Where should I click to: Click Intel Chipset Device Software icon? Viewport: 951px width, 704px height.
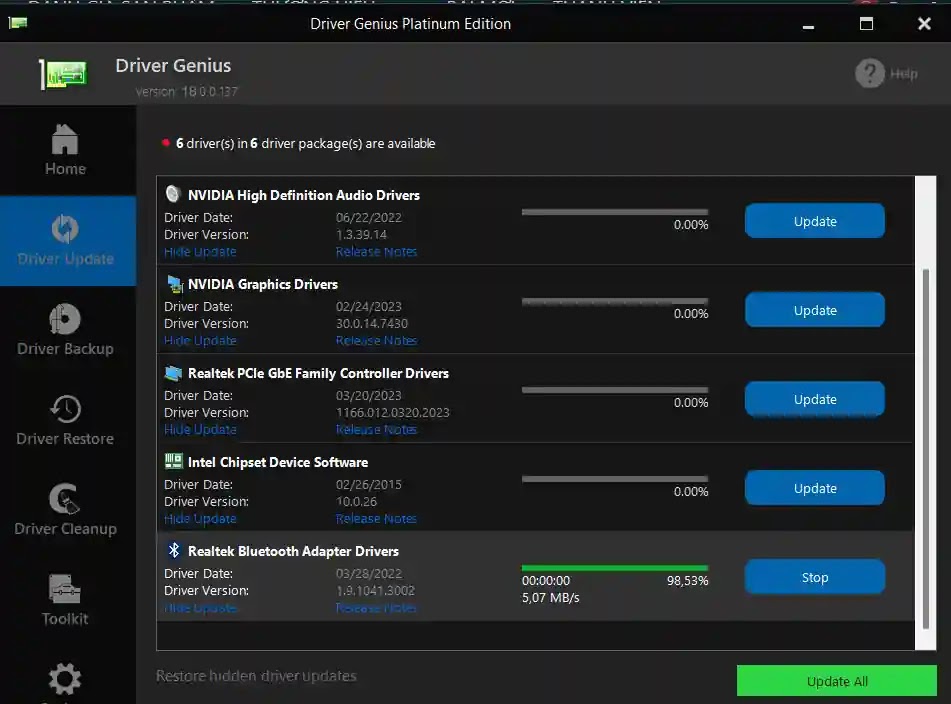173,461
